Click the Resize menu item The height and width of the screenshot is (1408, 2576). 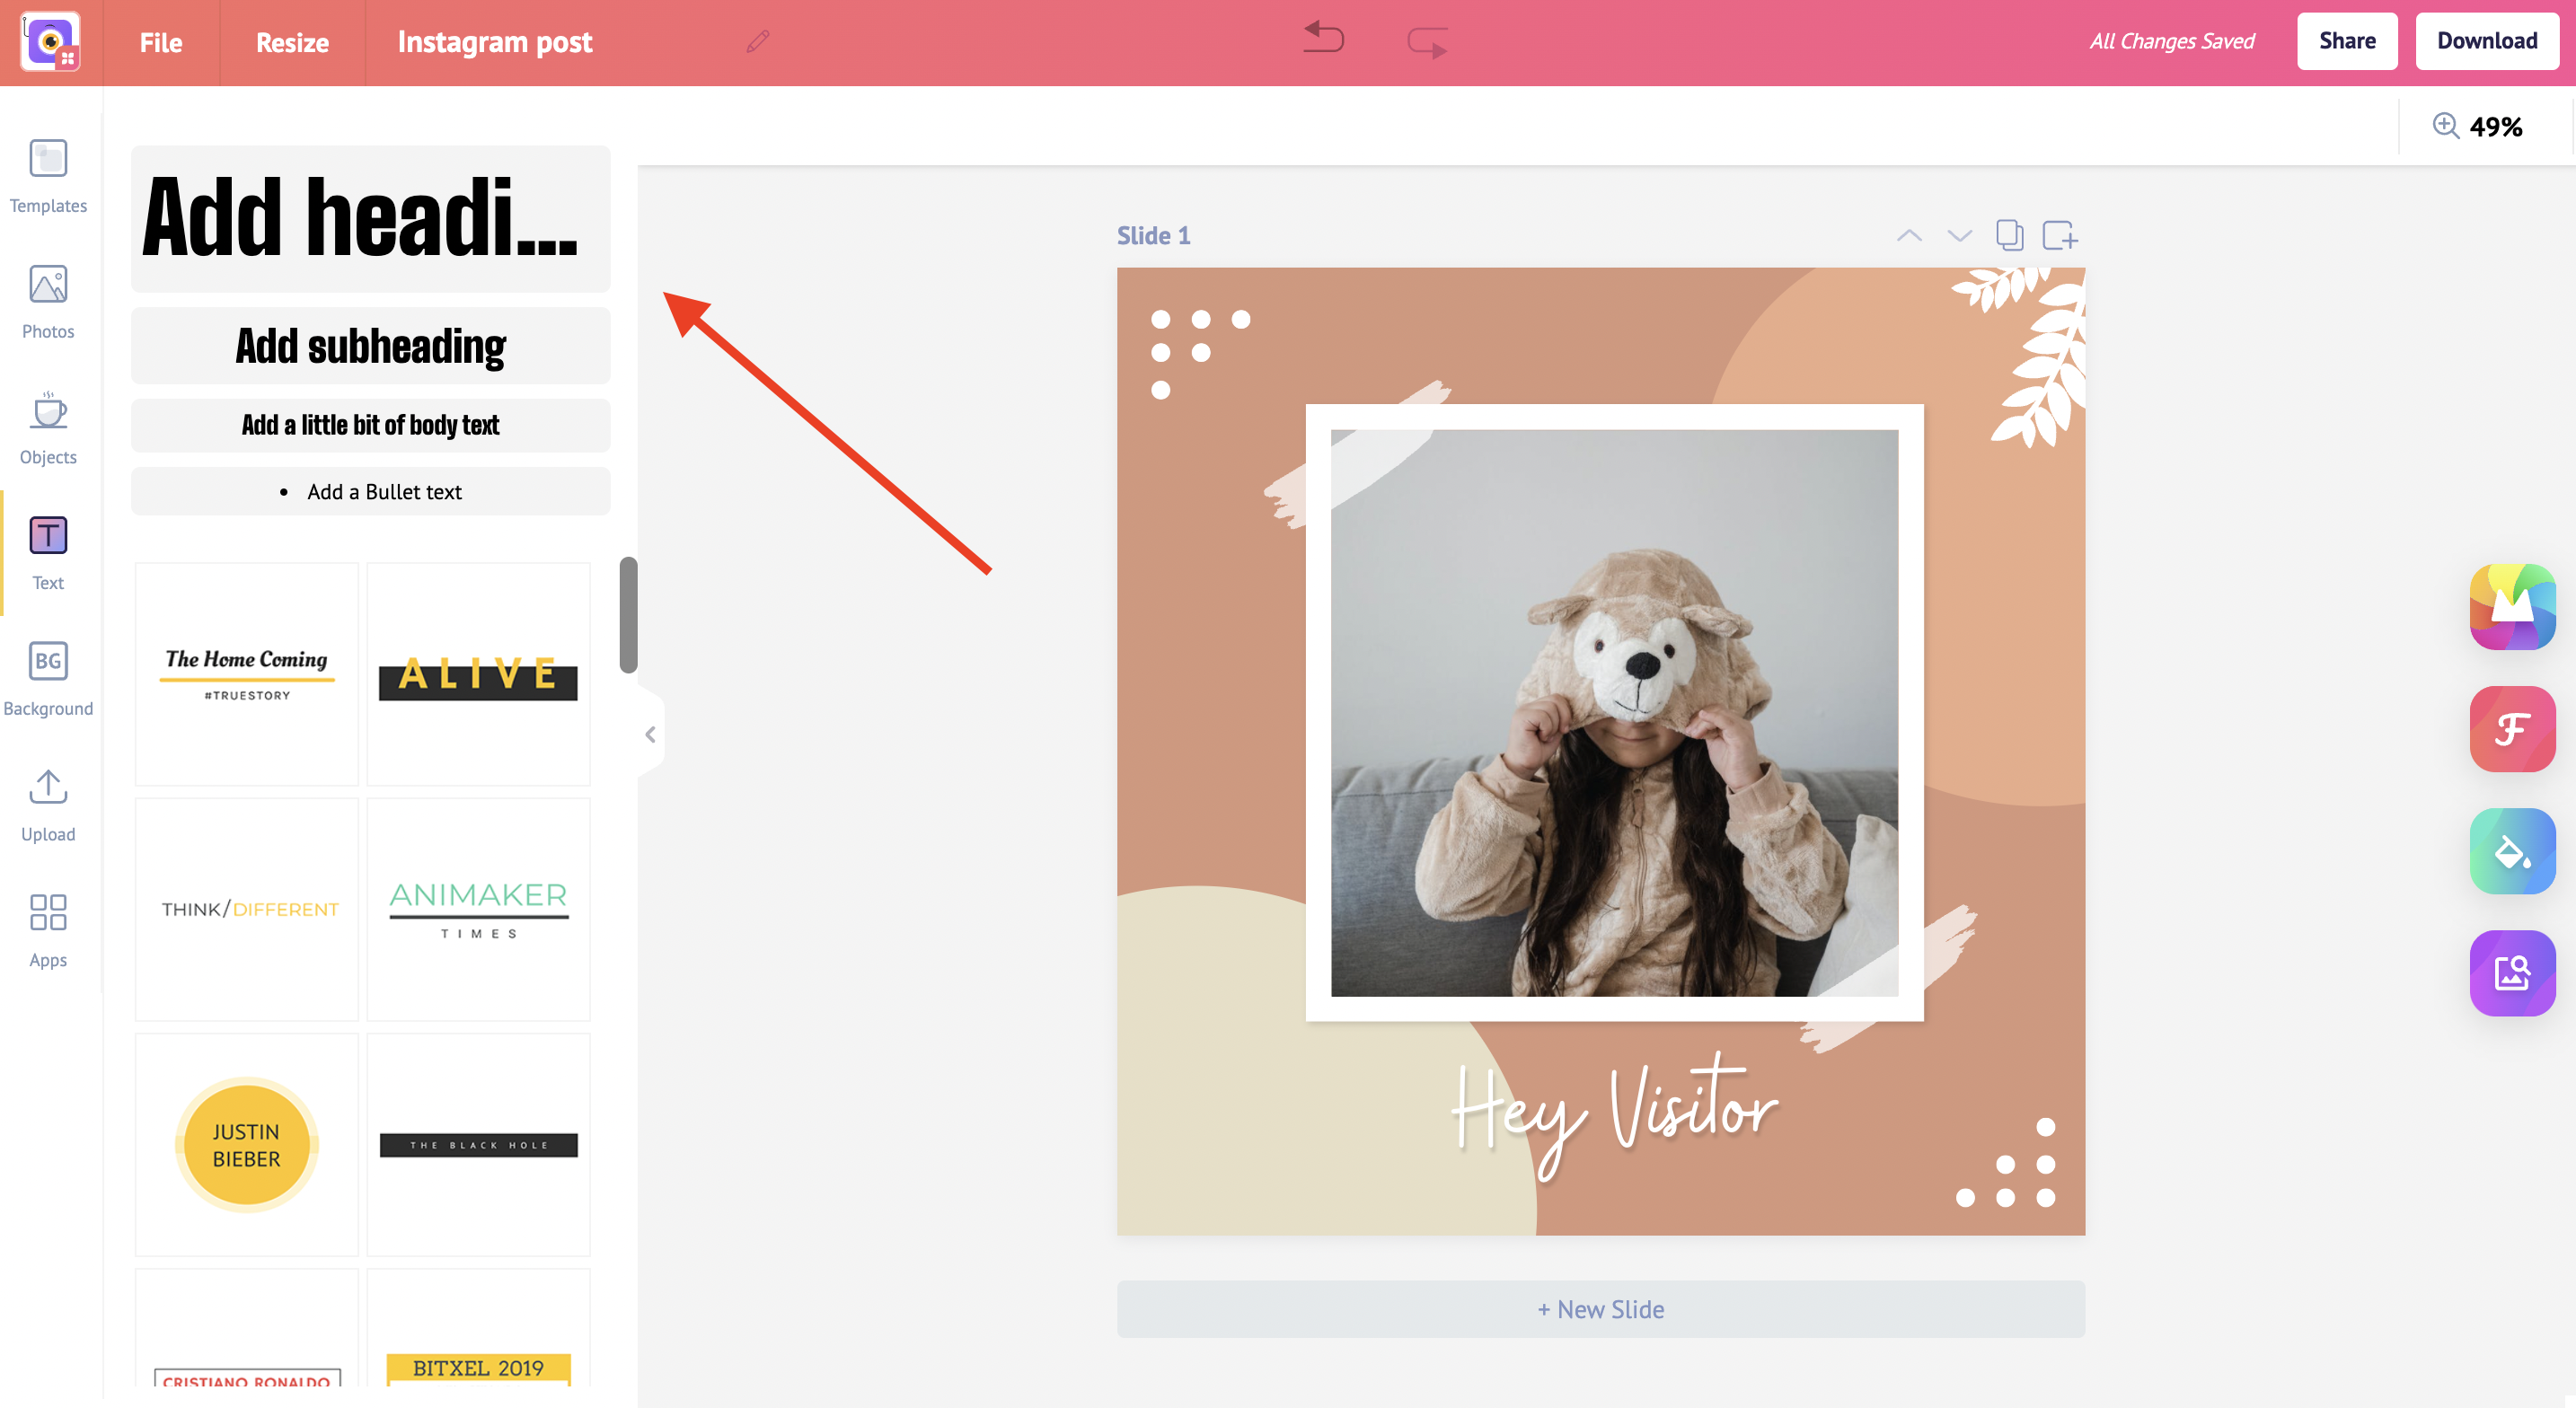(289, 41)
